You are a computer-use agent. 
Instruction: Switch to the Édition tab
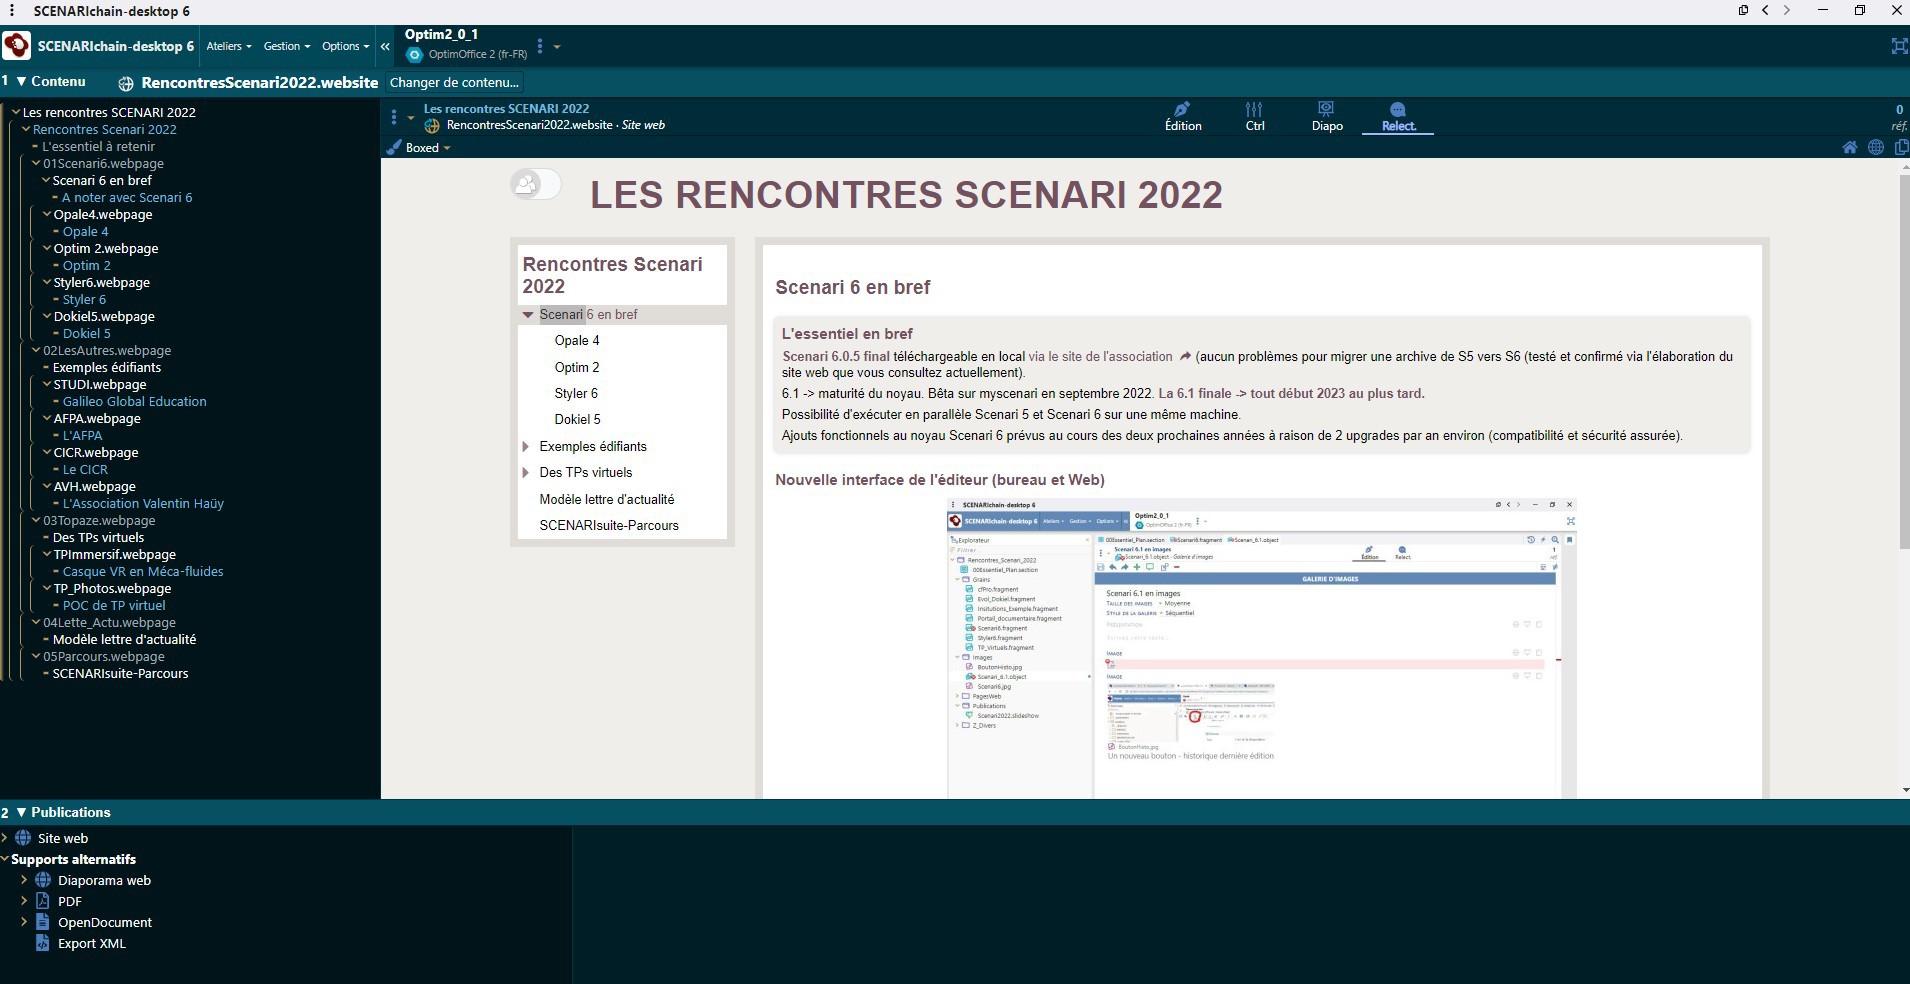pyautogui.click(x=1183, y=116)
